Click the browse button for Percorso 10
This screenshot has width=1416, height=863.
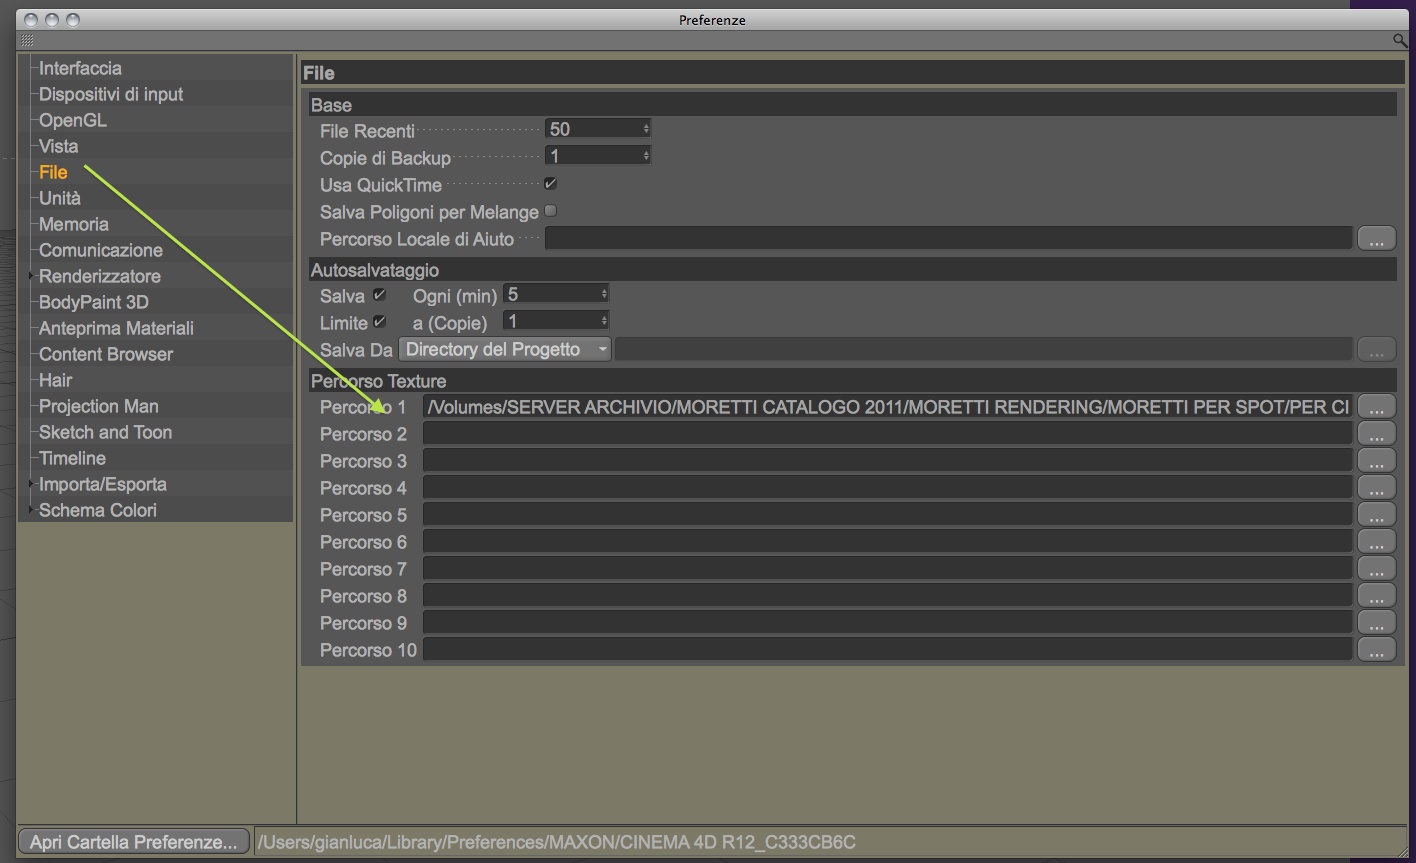pos(1376,649)
